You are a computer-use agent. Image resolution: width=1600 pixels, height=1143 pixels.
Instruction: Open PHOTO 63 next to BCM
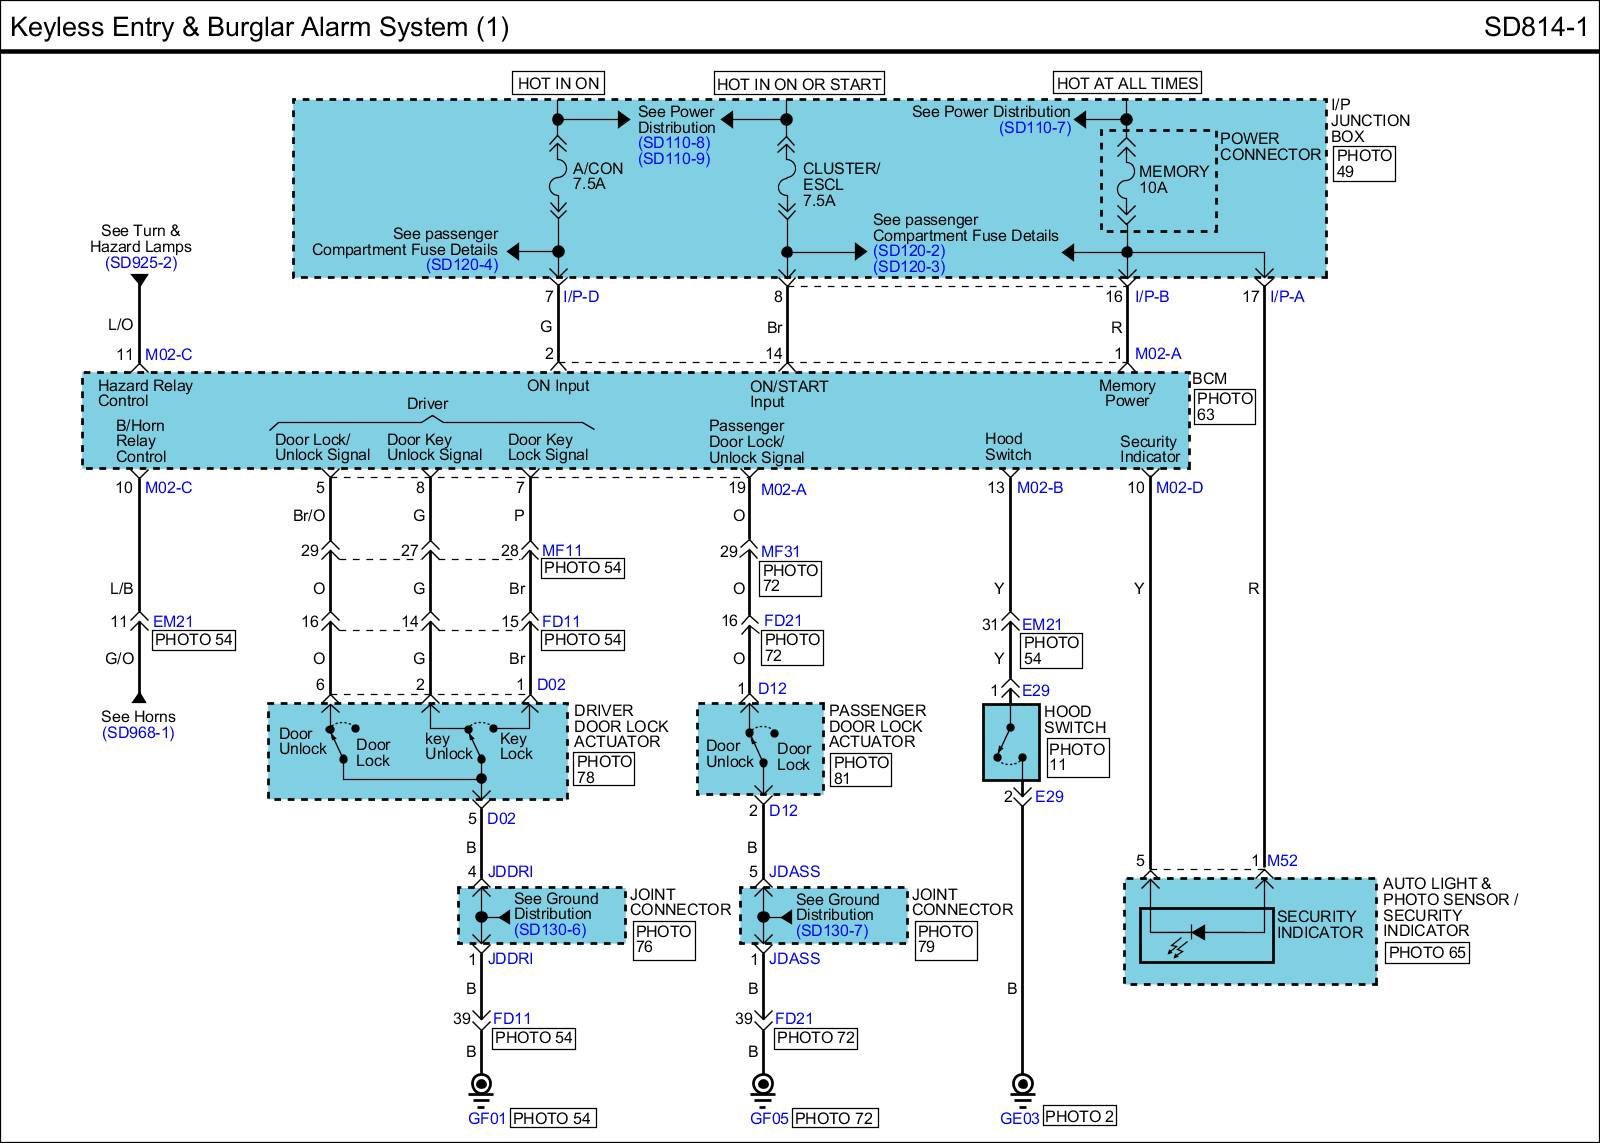click(x=1224, y=406)
